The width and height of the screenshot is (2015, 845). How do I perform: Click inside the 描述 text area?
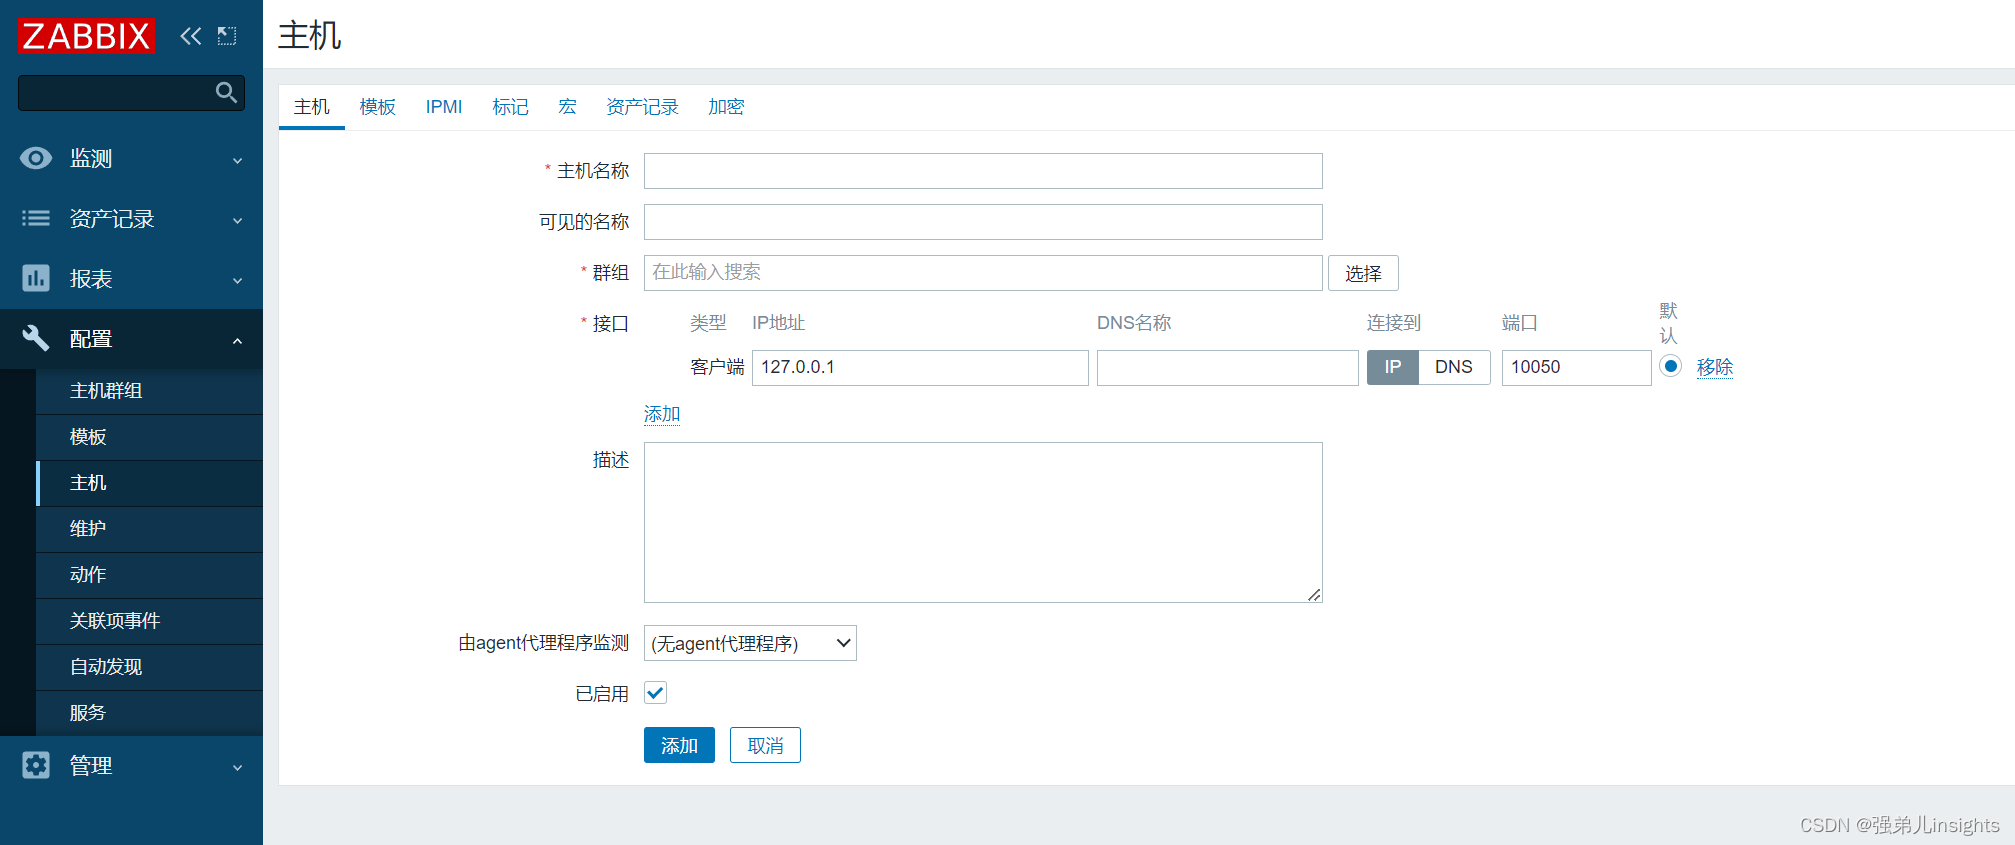(983, 522)
